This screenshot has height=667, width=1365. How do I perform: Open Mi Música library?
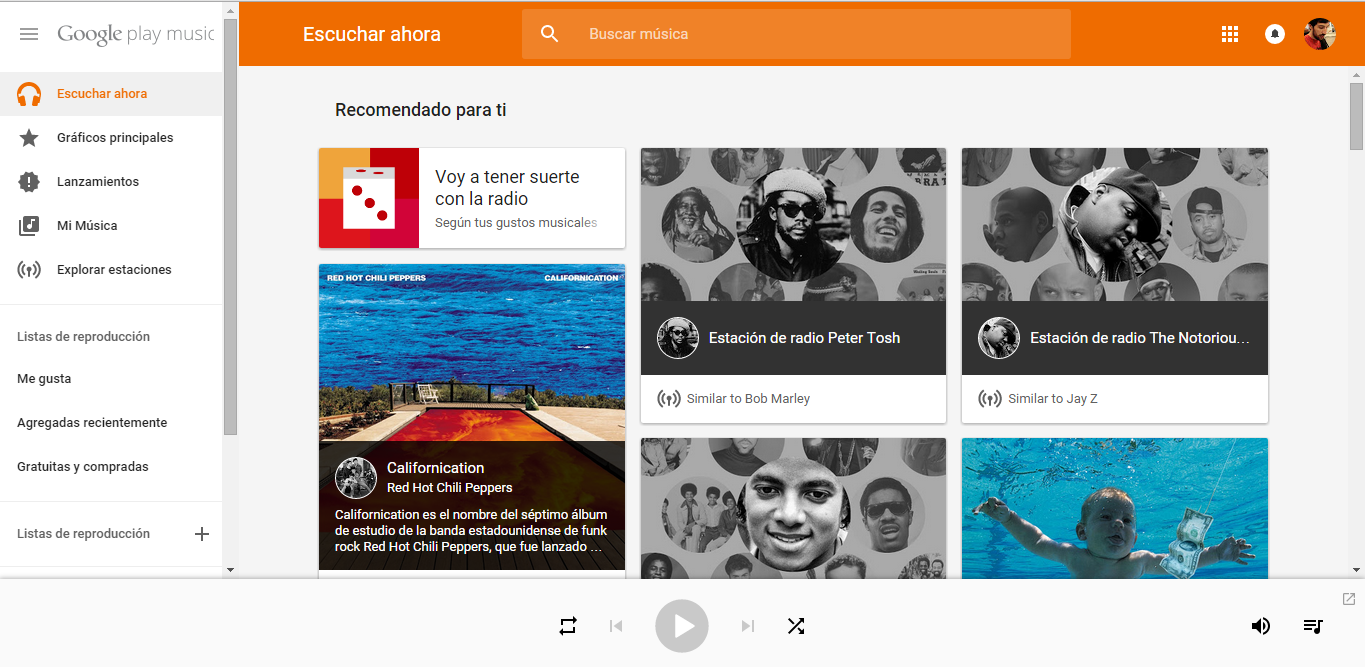pos(111,226)
